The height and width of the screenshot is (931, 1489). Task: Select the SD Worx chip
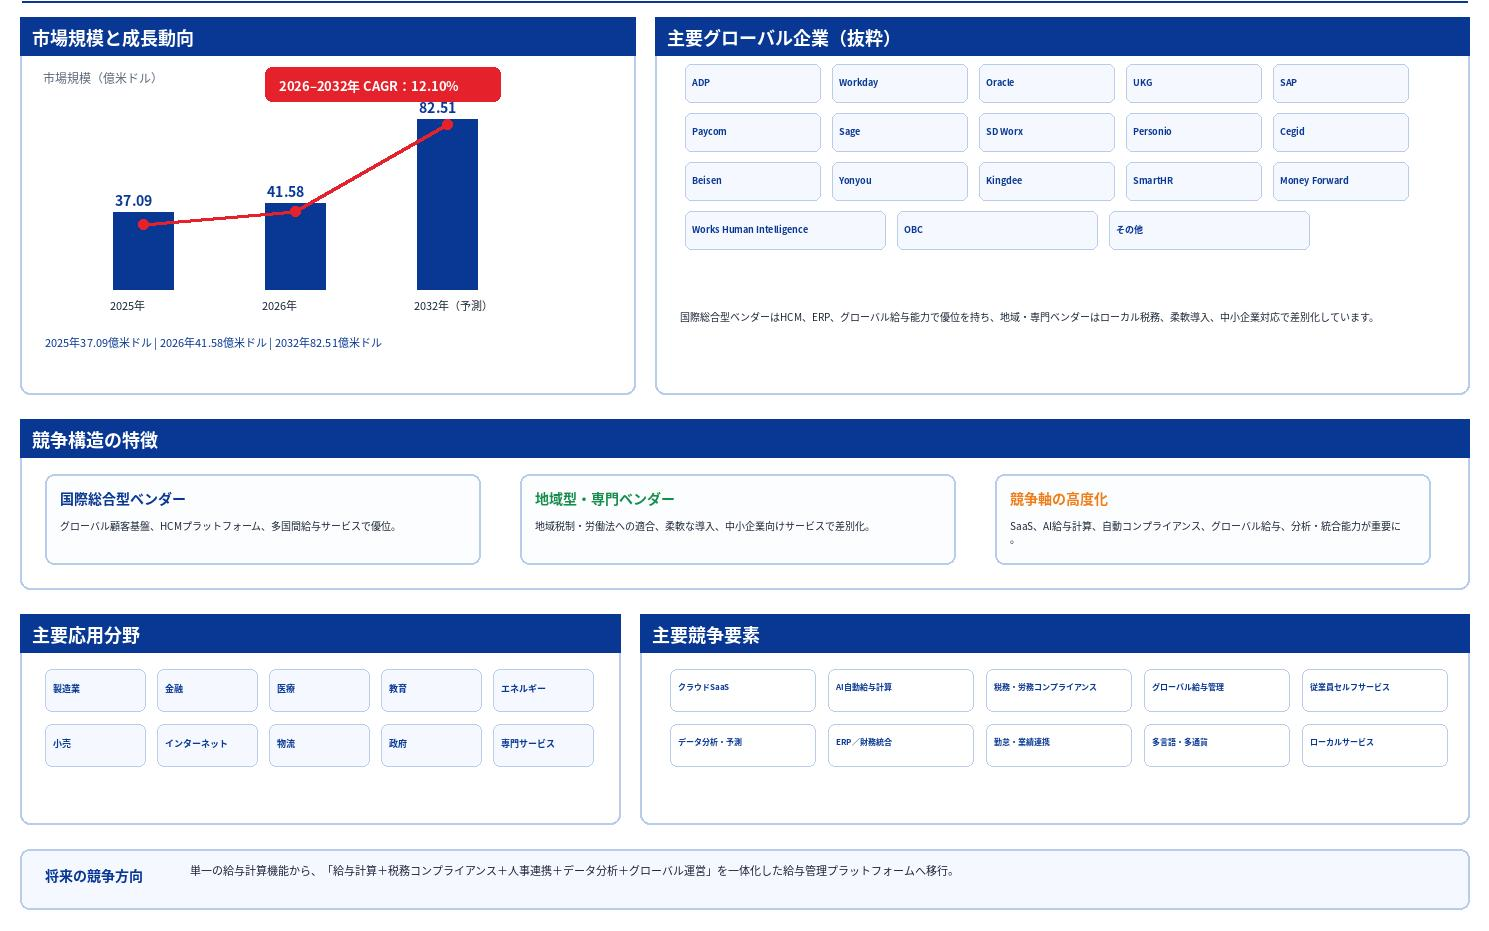tap(1046, 132)
